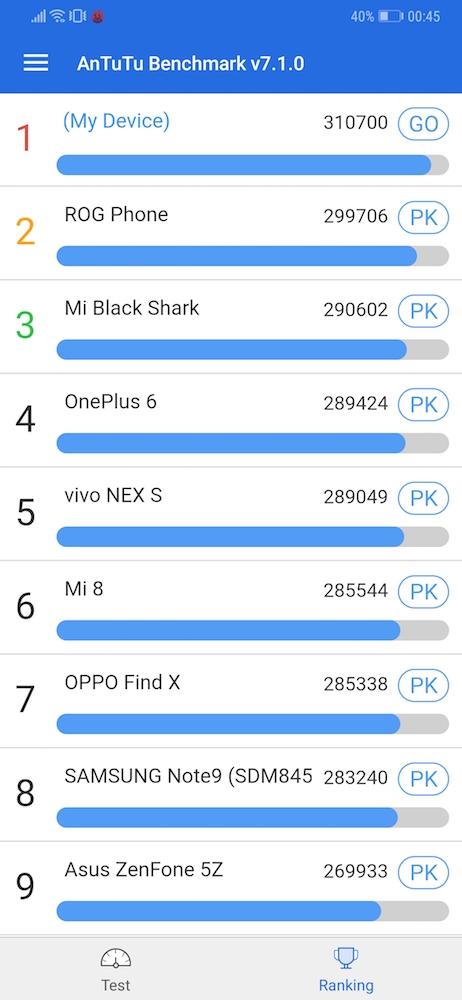
Task: Click PK button for Mi Black Shark
Action: 424,311
